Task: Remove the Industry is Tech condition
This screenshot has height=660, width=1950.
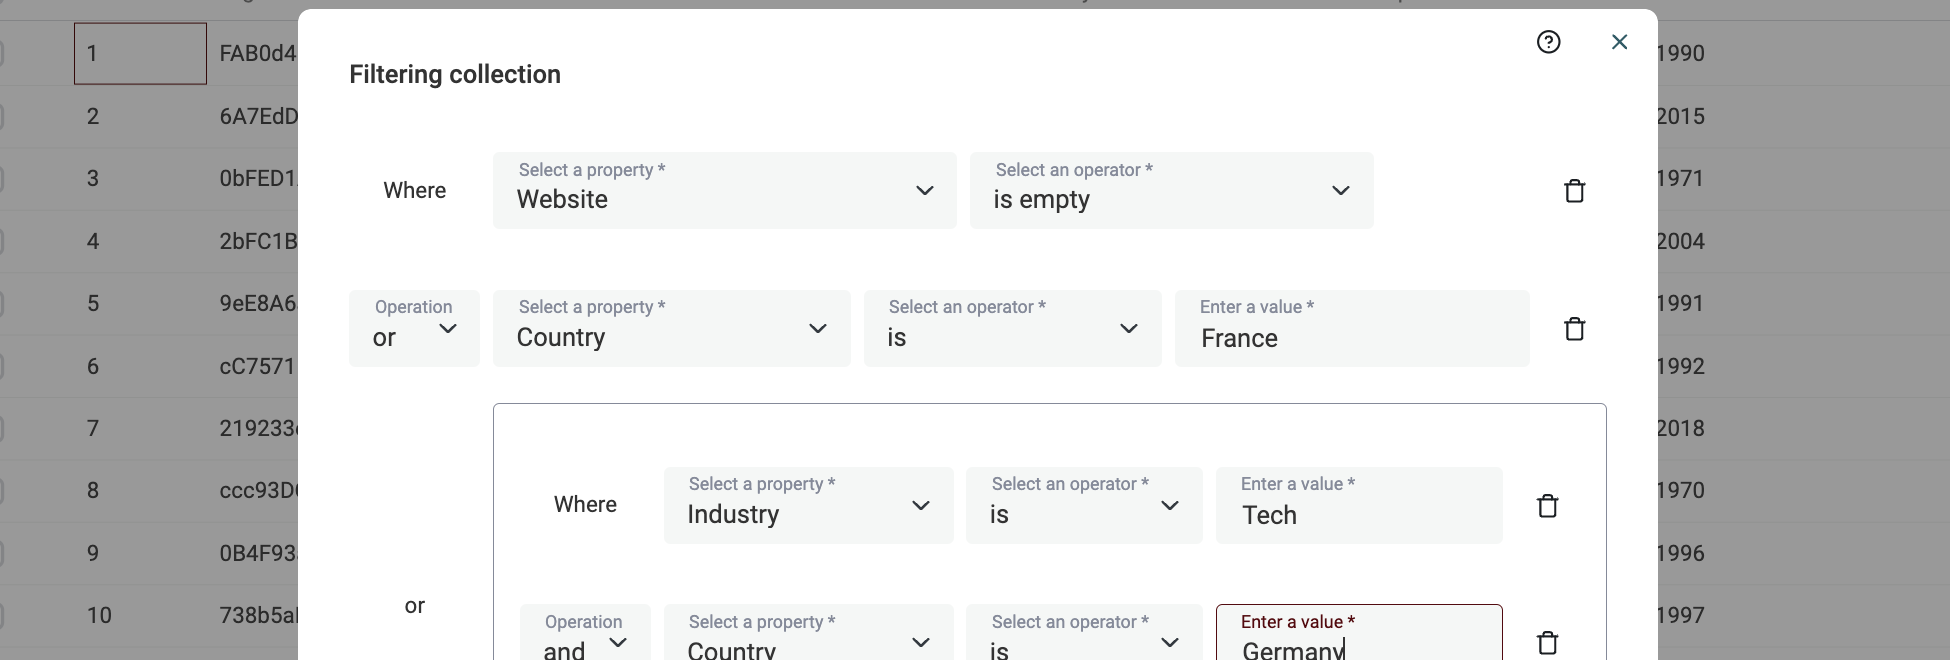Action: pyautogui.click(x=1547, y=506)
